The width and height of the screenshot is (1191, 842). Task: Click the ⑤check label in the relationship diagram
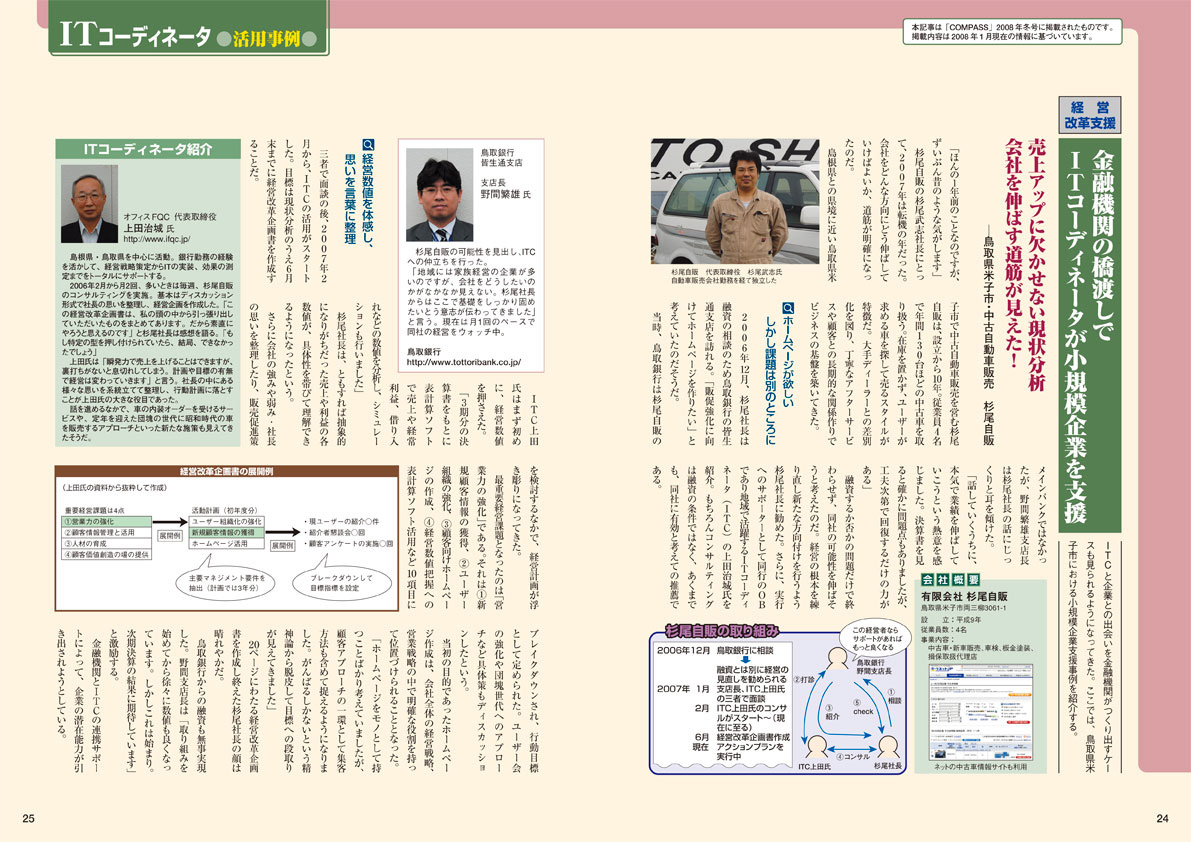863,708
